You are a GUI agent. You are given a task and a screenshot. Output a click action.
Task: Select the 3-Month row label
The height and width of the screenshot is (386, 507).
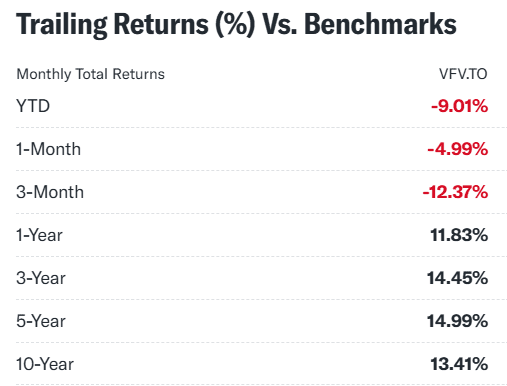50,192
